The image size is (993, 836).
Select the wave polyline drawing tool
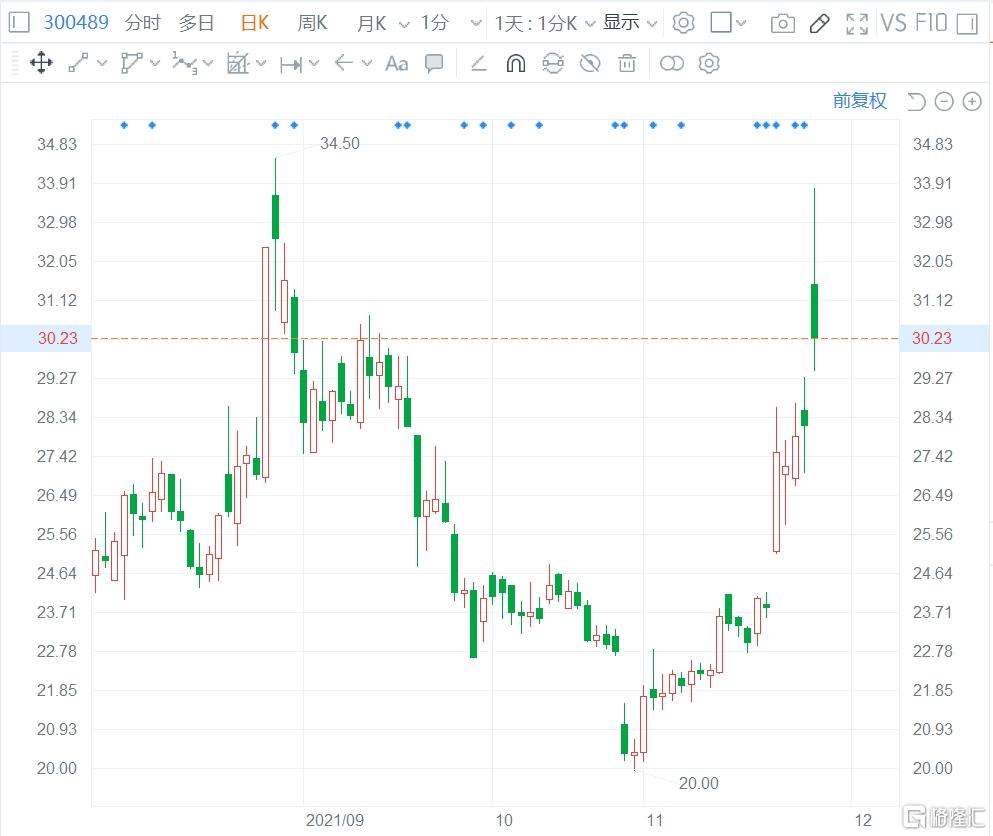184,63
